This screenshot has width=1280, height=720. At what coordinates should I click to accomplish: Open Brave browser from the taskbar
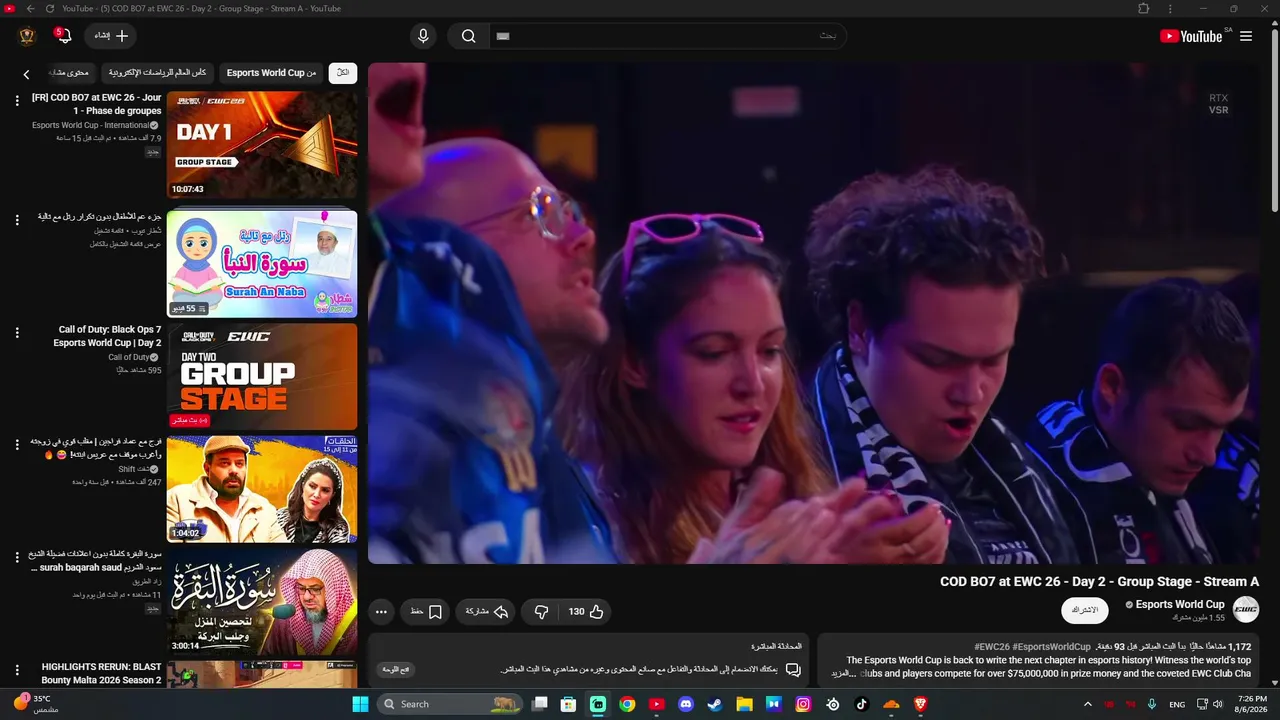[x=920, y=704]
